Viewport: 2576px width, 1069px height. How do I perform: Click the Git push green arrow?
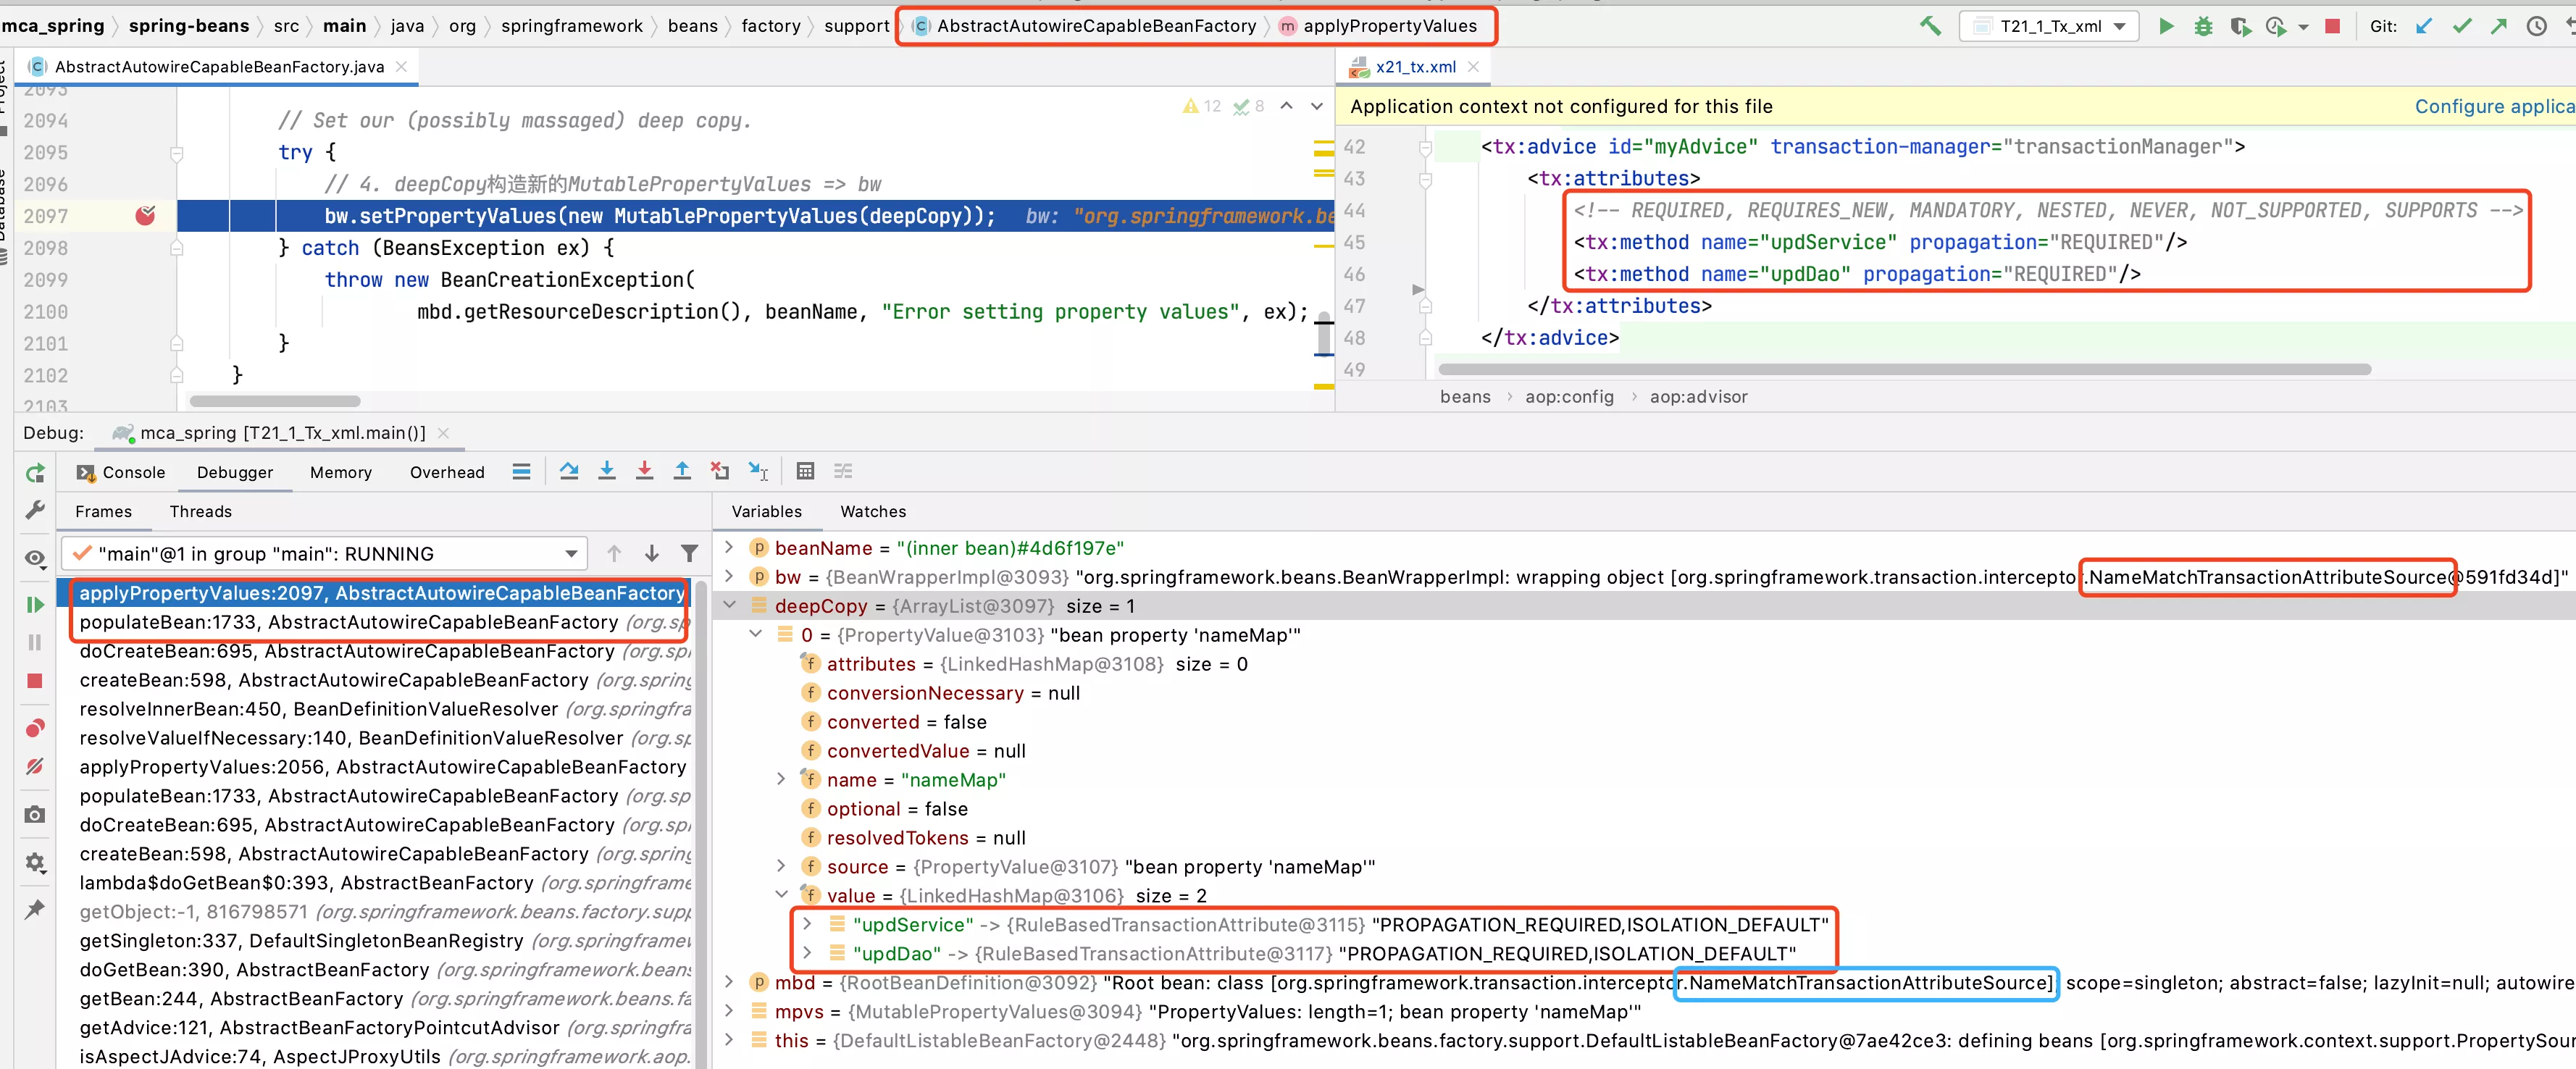tap(2499, 26)
